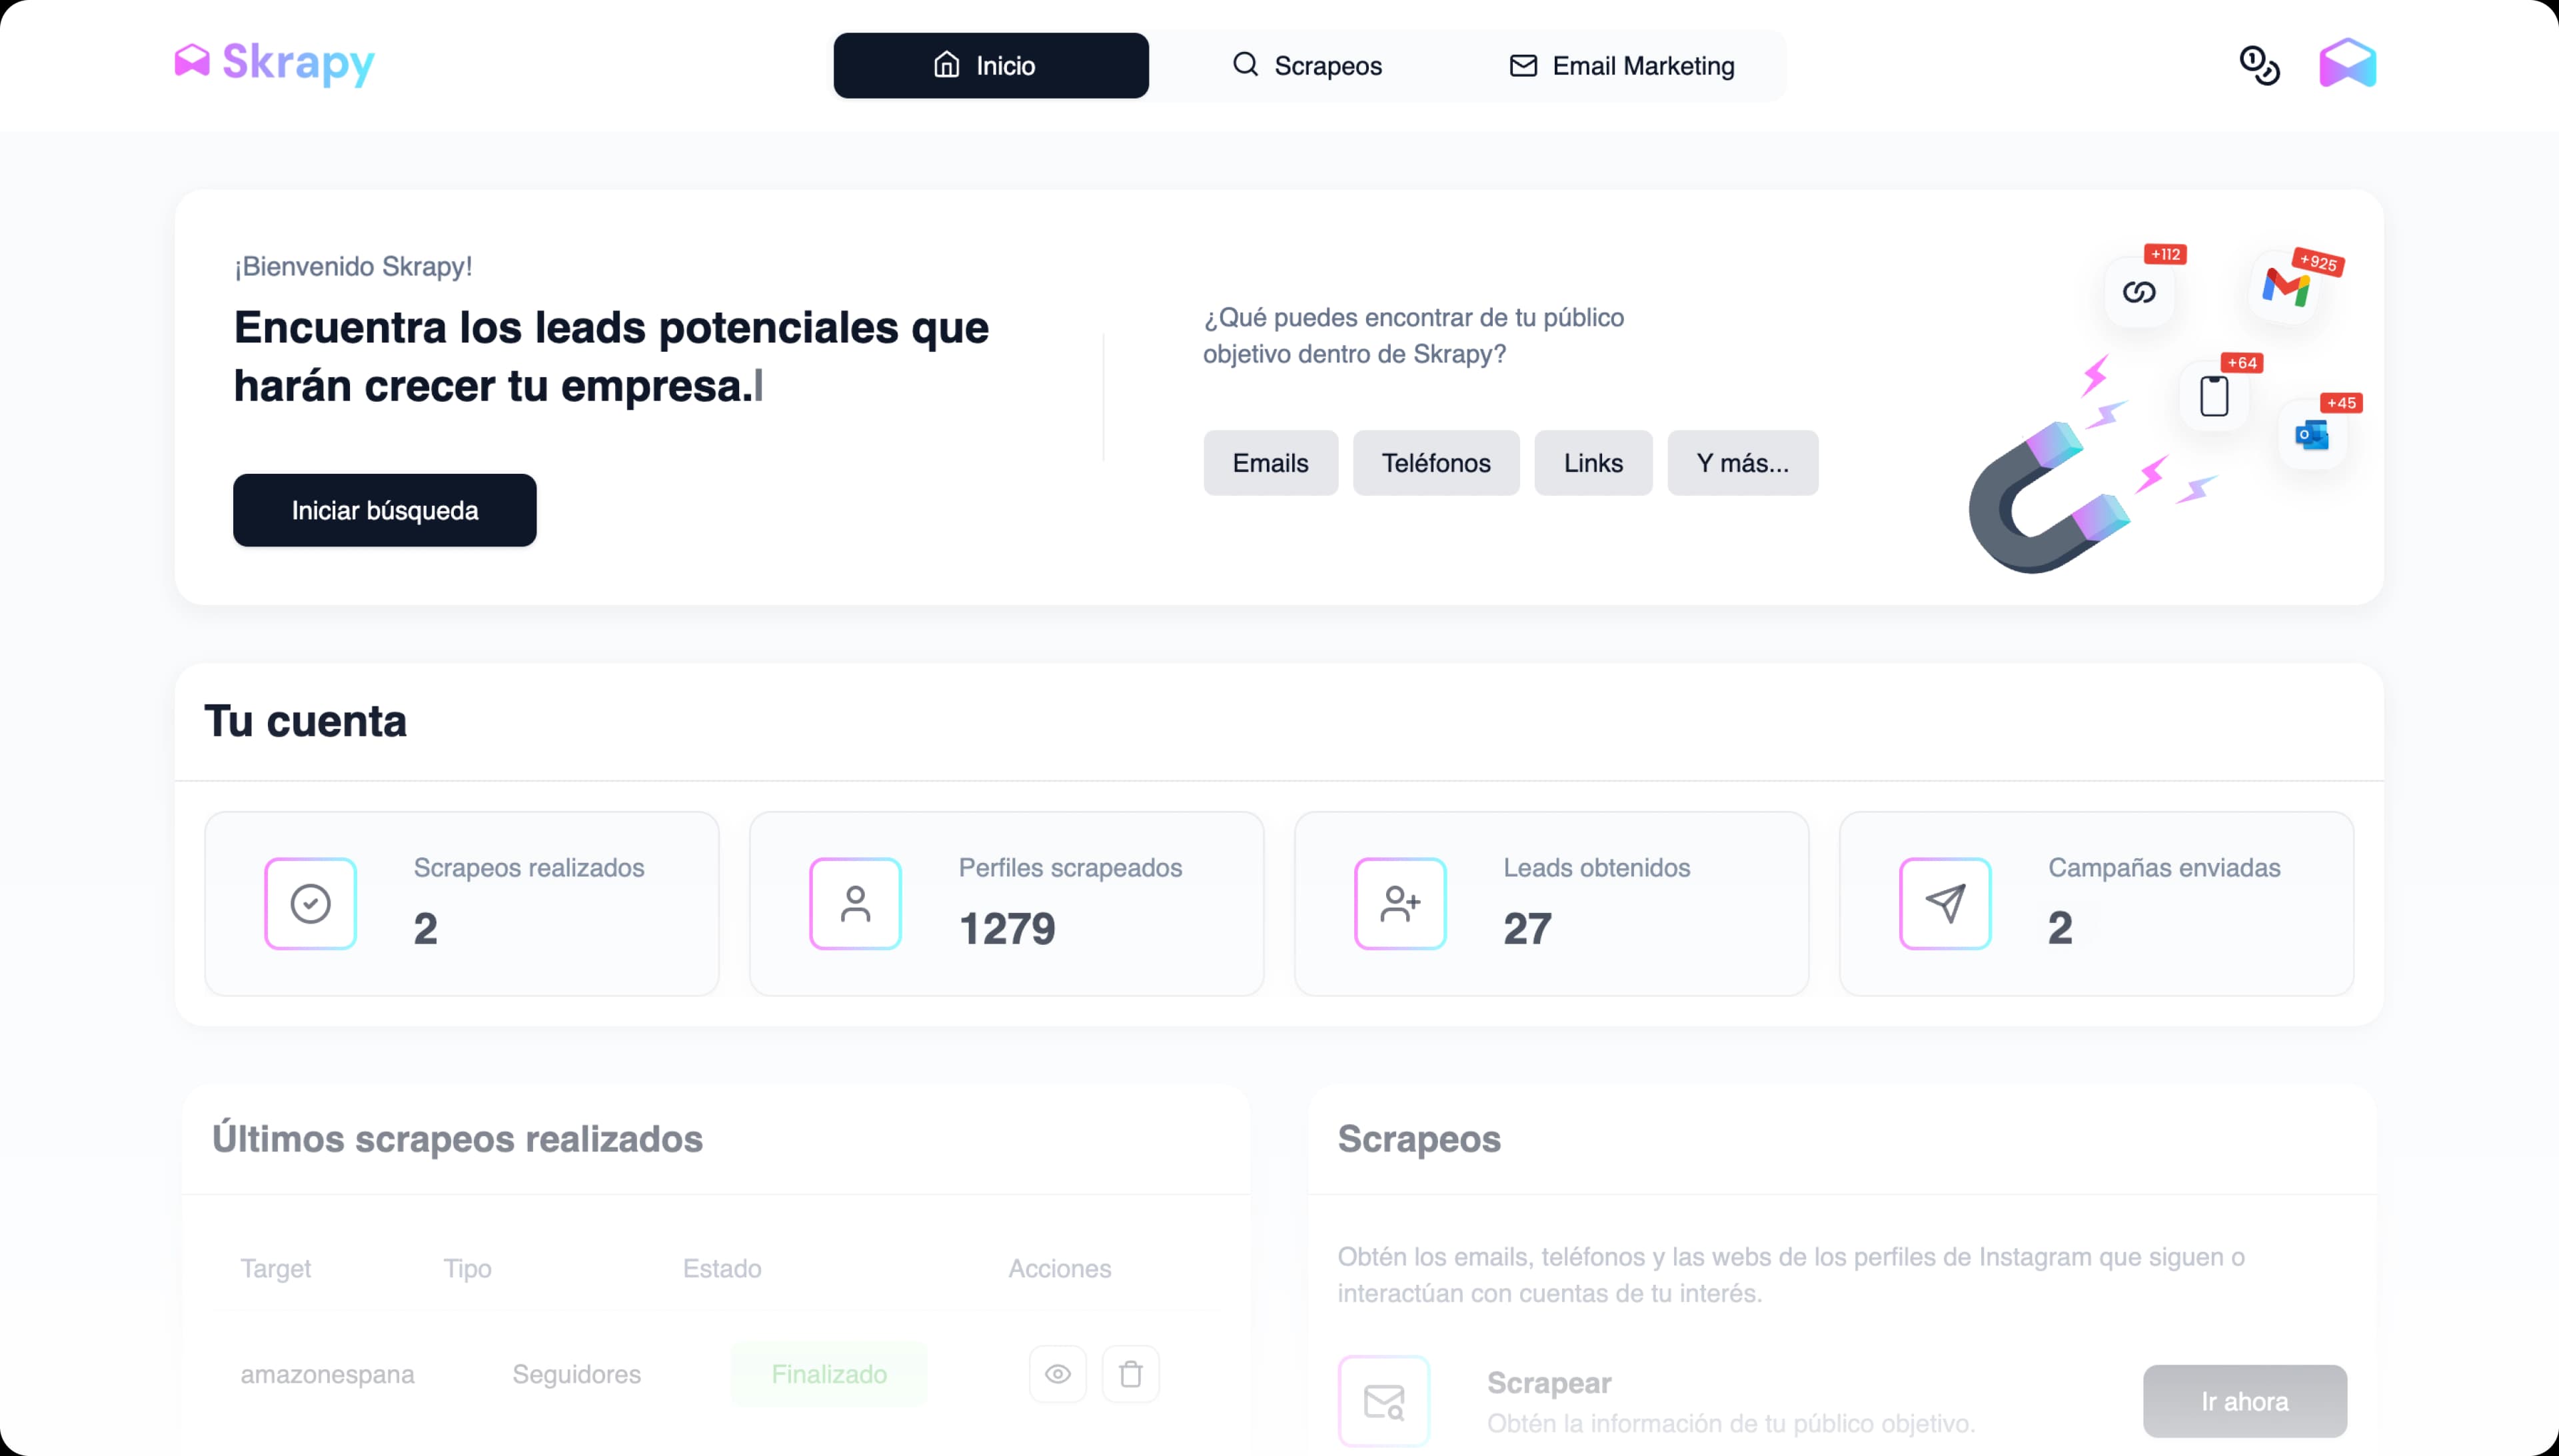Click the Scrapear title text
2559x1456 pixels.
1549,1383
